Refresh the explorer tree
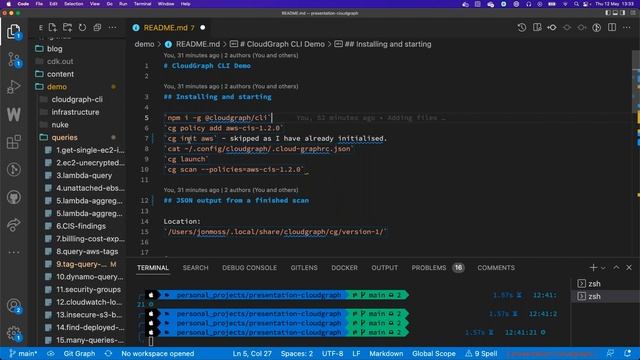640x360 pixels. (x=82, y=27)
